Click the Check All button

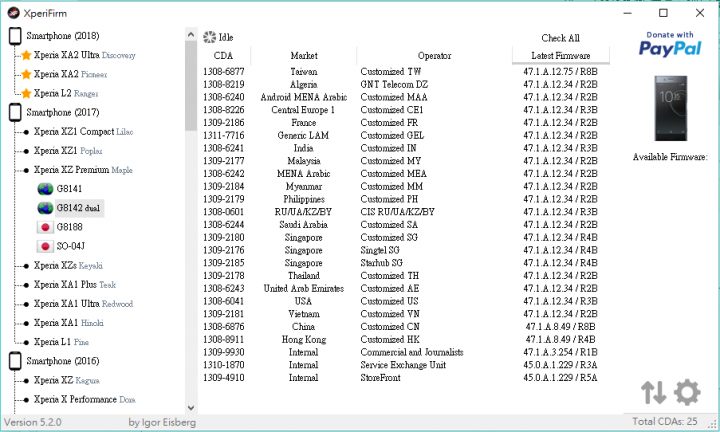click(560, 38)
